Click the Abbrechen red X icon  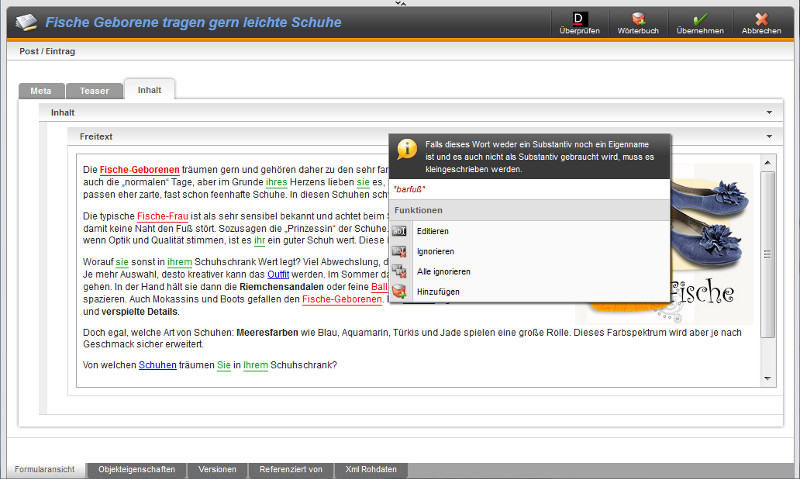click(x=761, y=19)
